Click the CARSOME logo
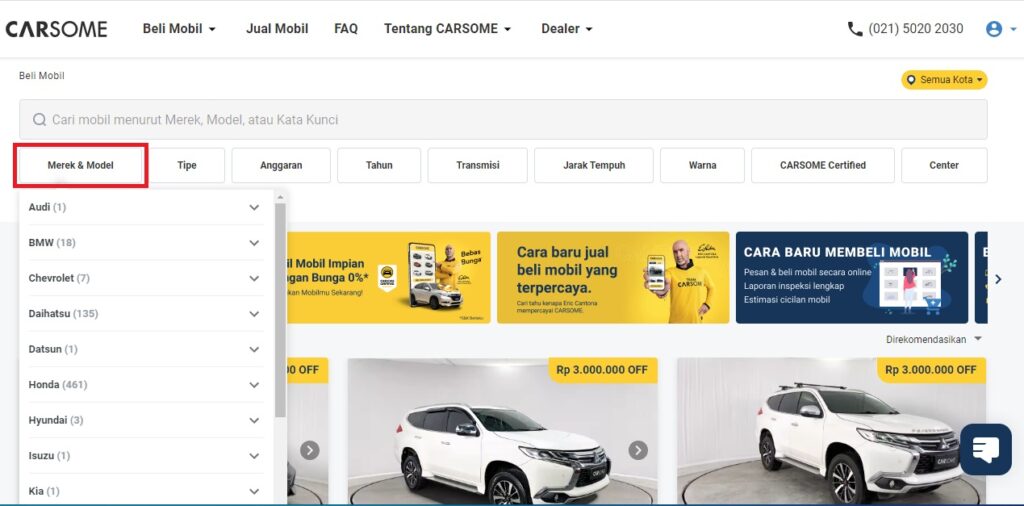 click(56, 29)
